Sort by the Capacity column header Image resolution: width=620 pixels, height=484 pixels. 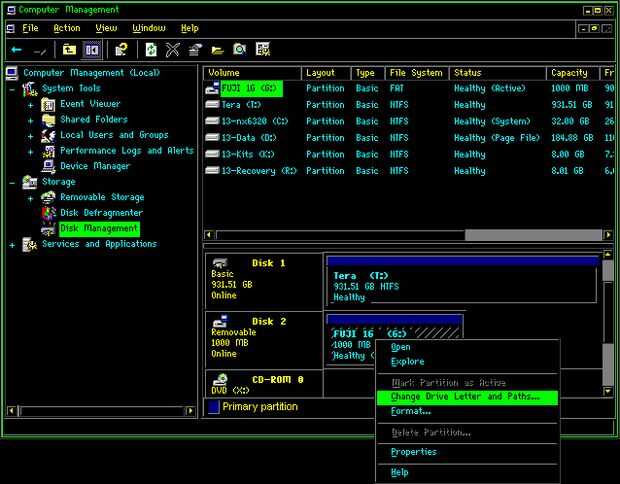571,73
